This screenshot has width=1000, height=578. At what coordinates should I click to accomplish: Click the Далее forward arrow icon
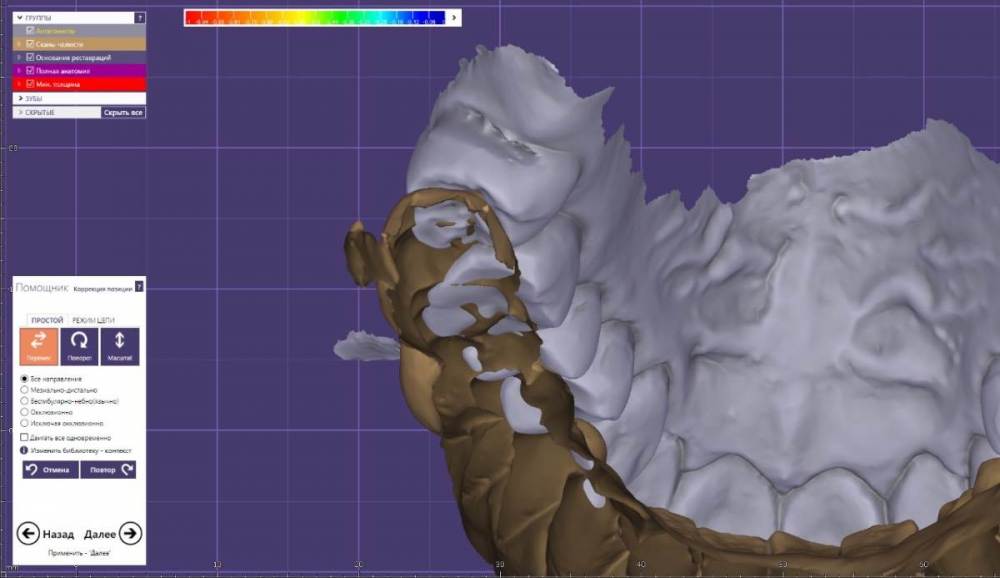click(x=130, y=533)
